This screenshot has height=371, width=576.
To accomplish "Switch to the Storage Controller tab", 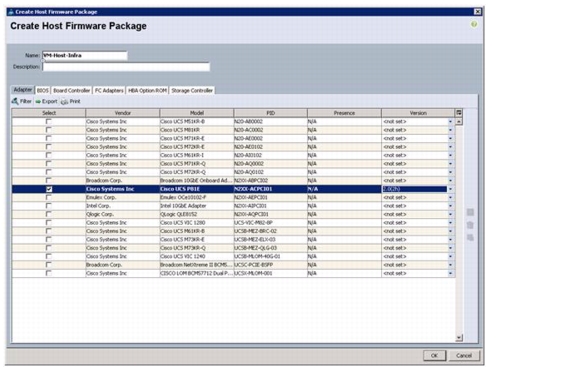I will tap(192, 90).
